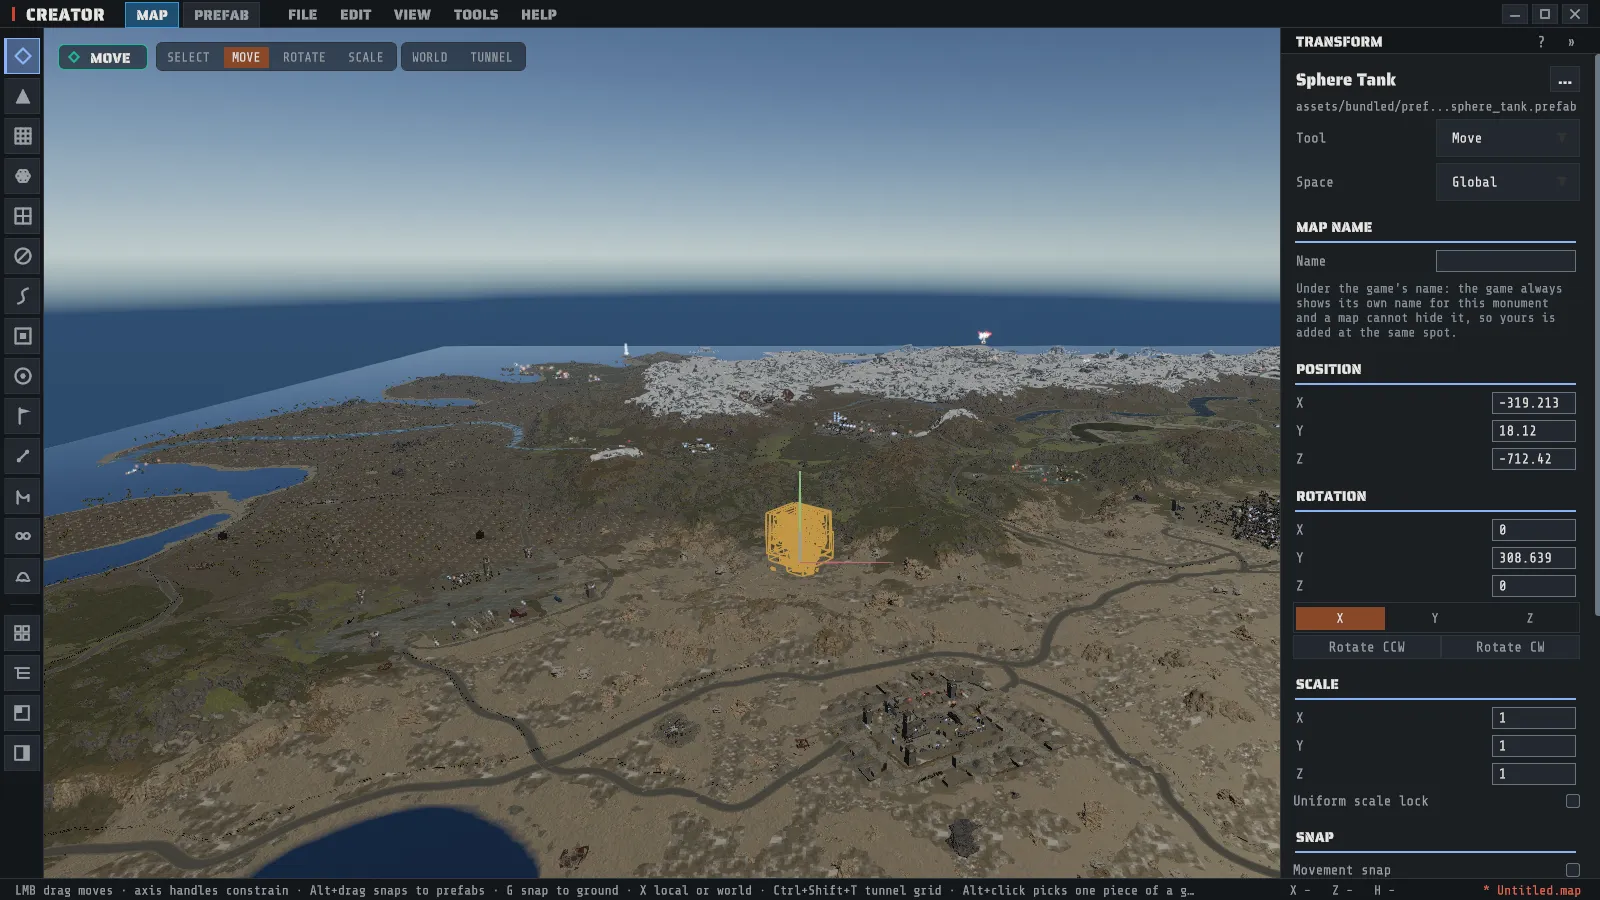Open the Space dropdown showing Global
Image resolution: width=1600 pixels, height=900 pixels.
pos(1507,182)
